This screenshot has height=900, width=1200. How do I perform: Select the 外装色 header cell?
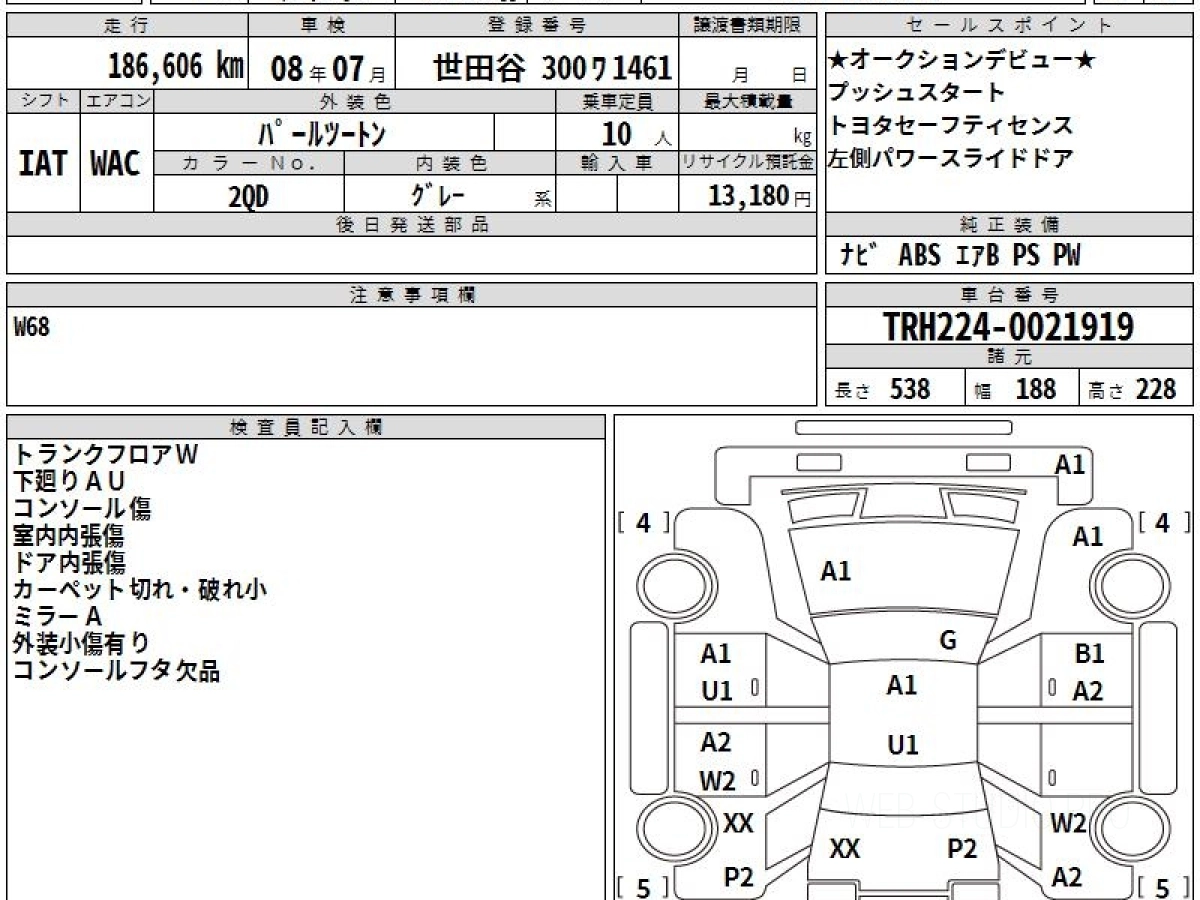pos(355,101)
